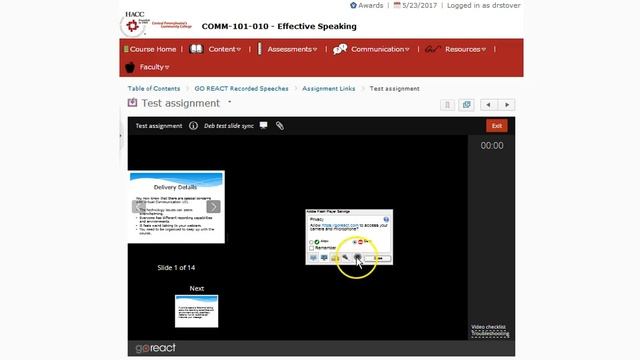Open the Assessments menu
Viewport: 640px width, 360px height.
pos(289,49)
